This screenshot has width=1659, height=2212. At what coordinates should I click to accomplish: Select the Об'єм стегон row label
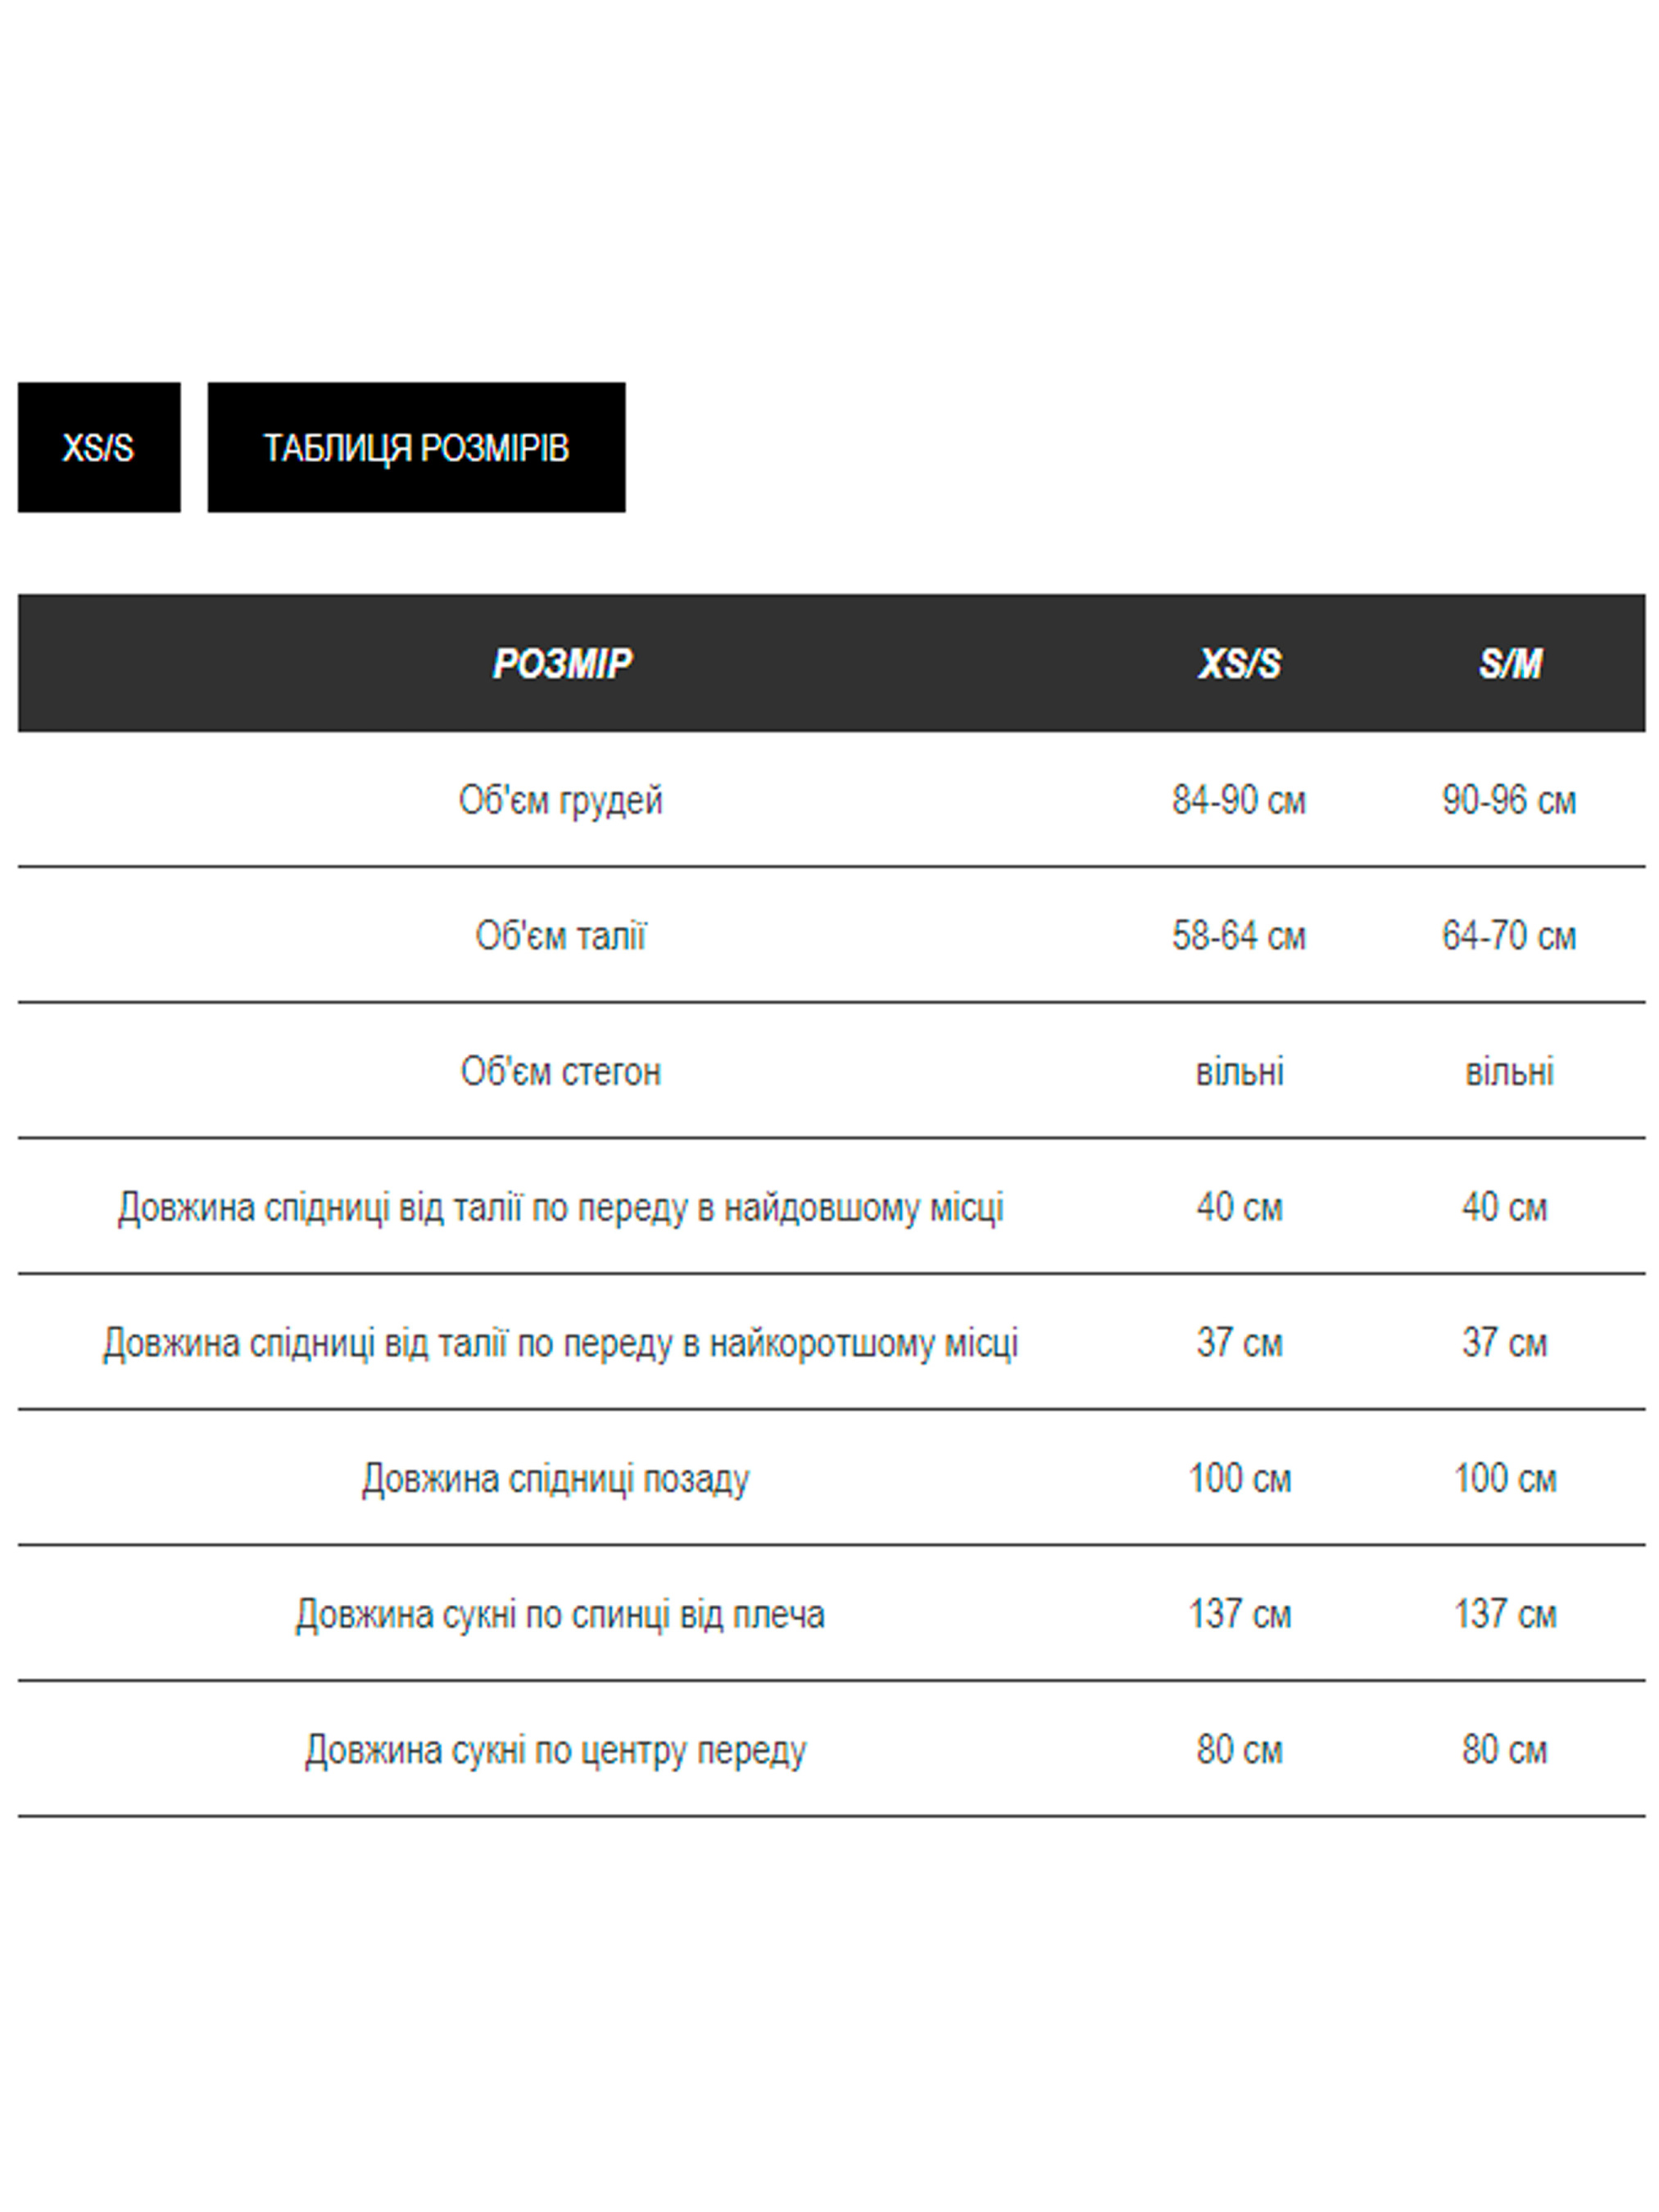coord(561,1072)
